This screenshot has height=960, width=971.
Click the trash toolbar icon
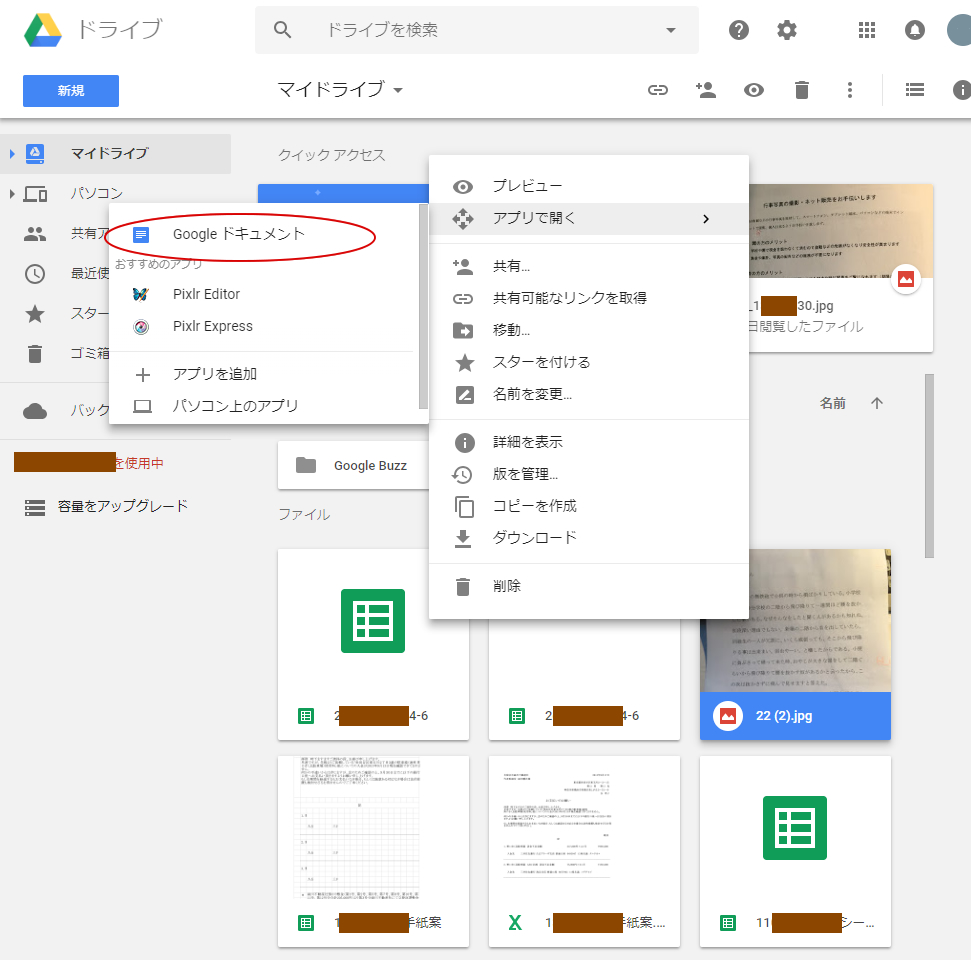pyautogui.click(x=801, y=90)
